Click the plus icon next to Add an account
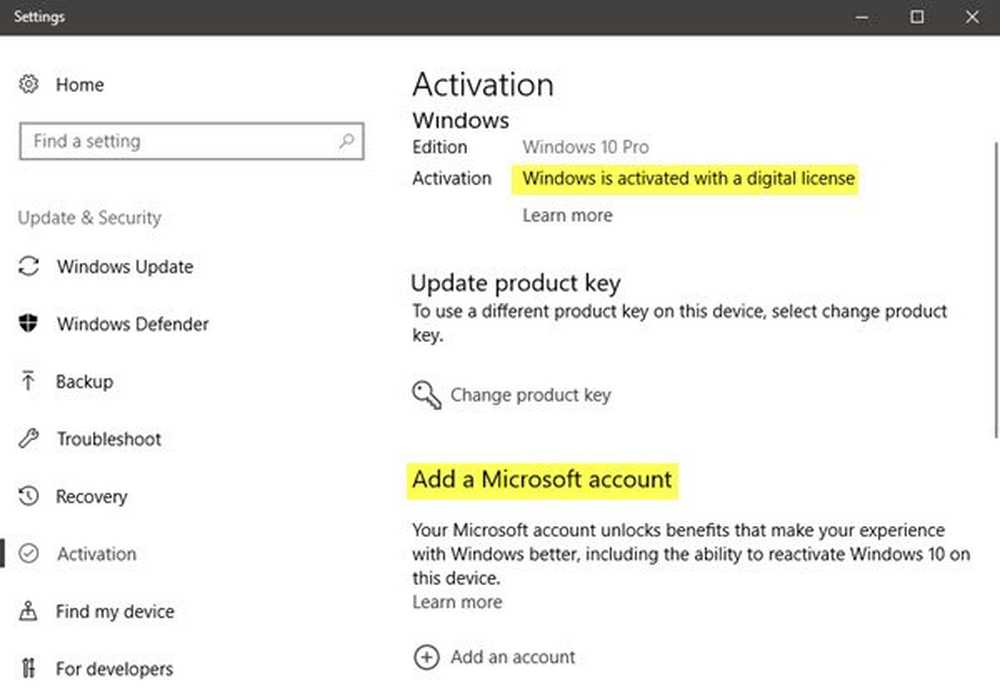This screenshot has height=698, width=1000. tap(426, 657)
